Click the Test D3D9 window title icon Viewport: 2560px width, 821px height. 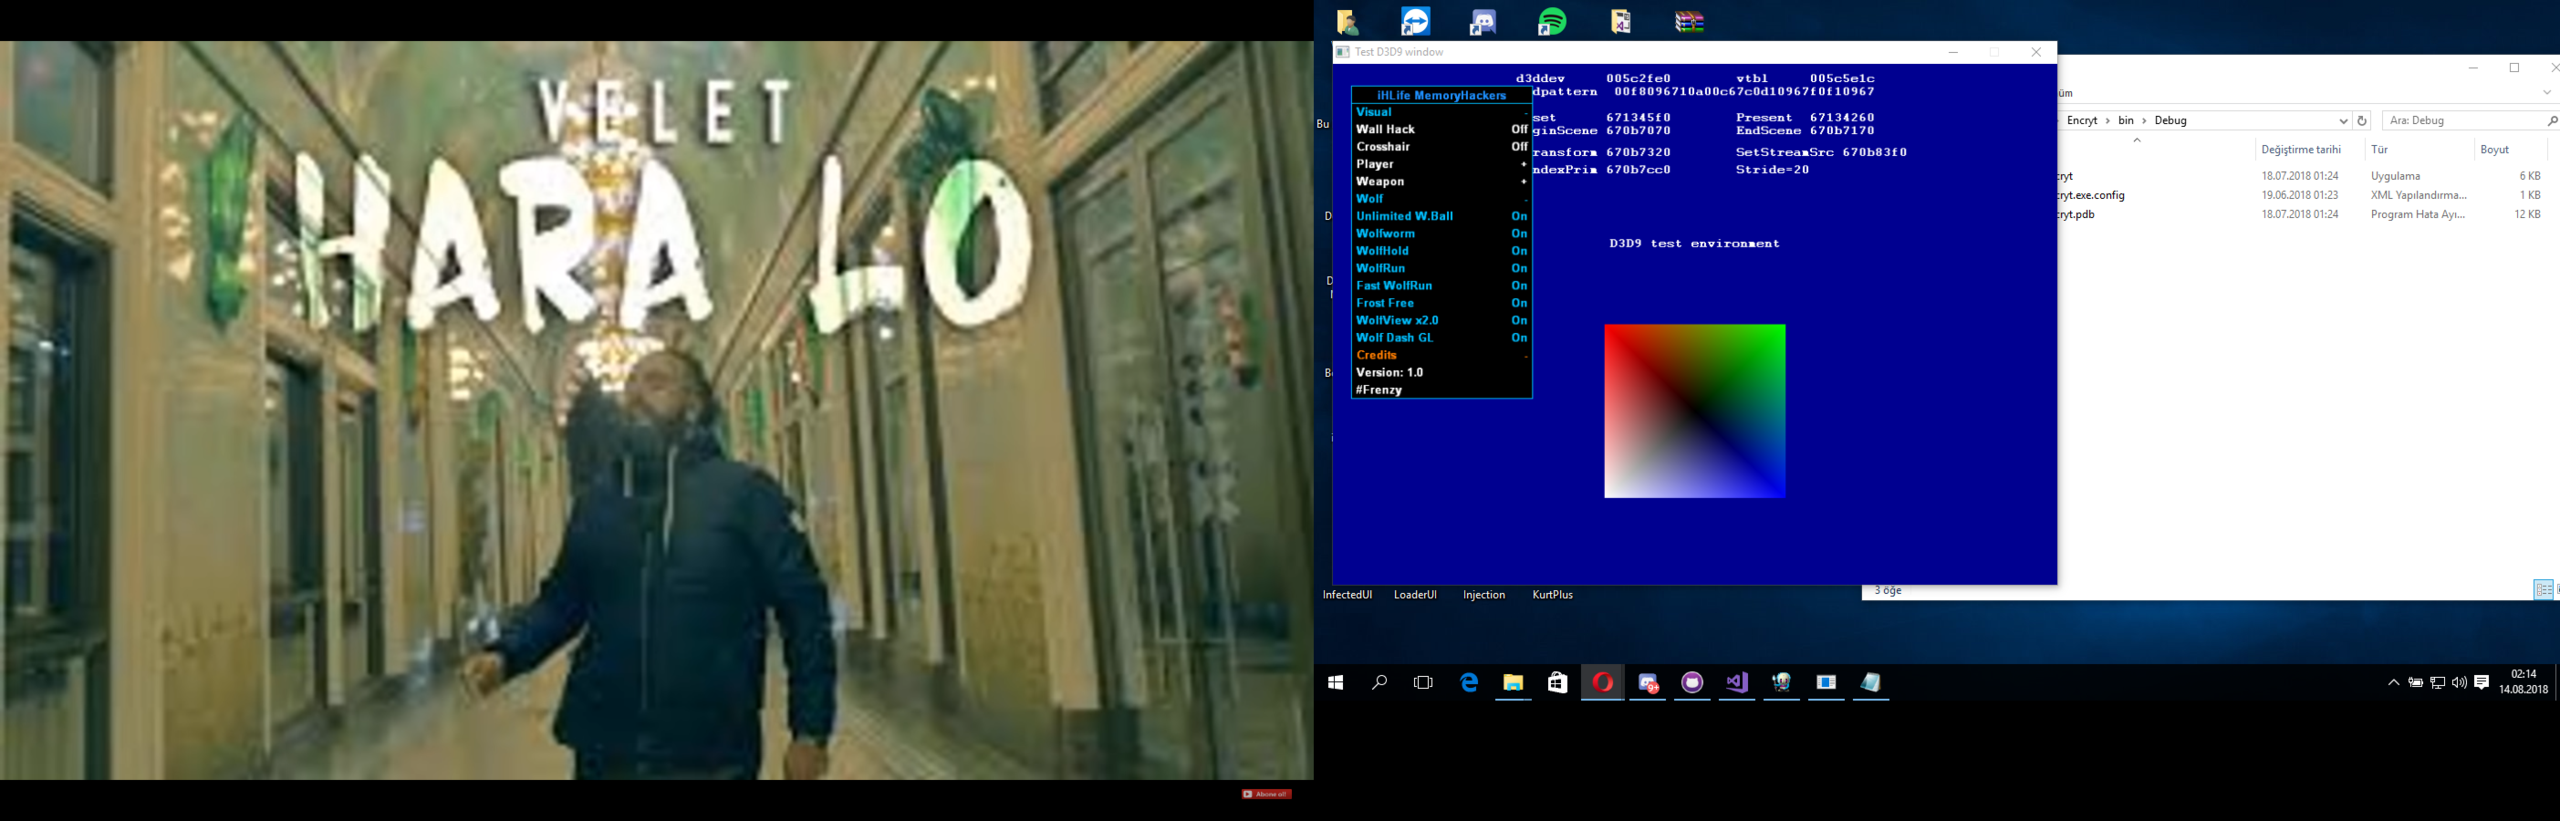point(1343,52)
